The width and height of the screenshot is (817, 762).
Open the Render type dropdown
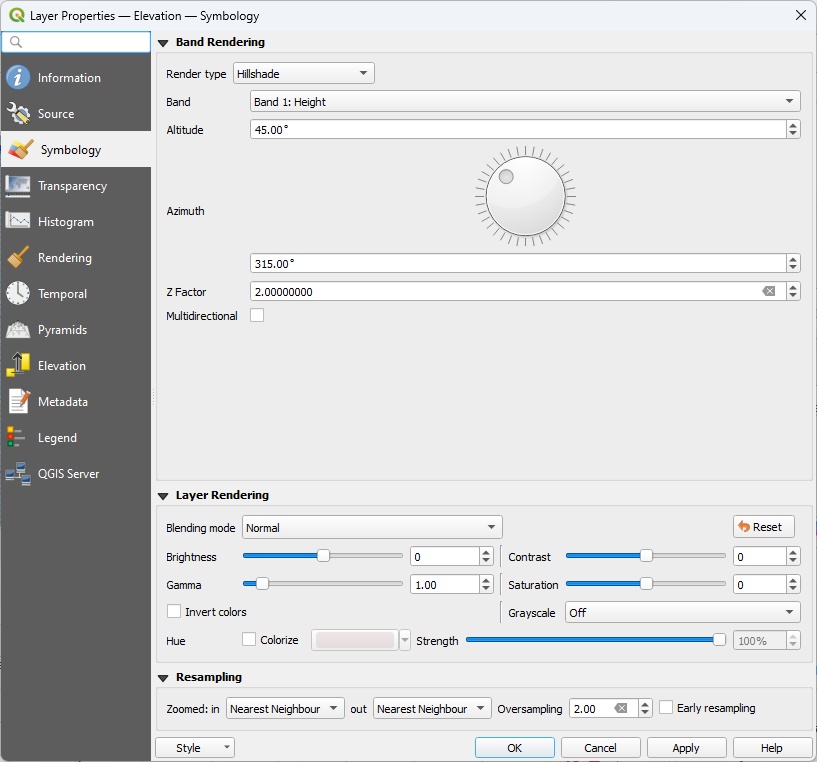303,73
